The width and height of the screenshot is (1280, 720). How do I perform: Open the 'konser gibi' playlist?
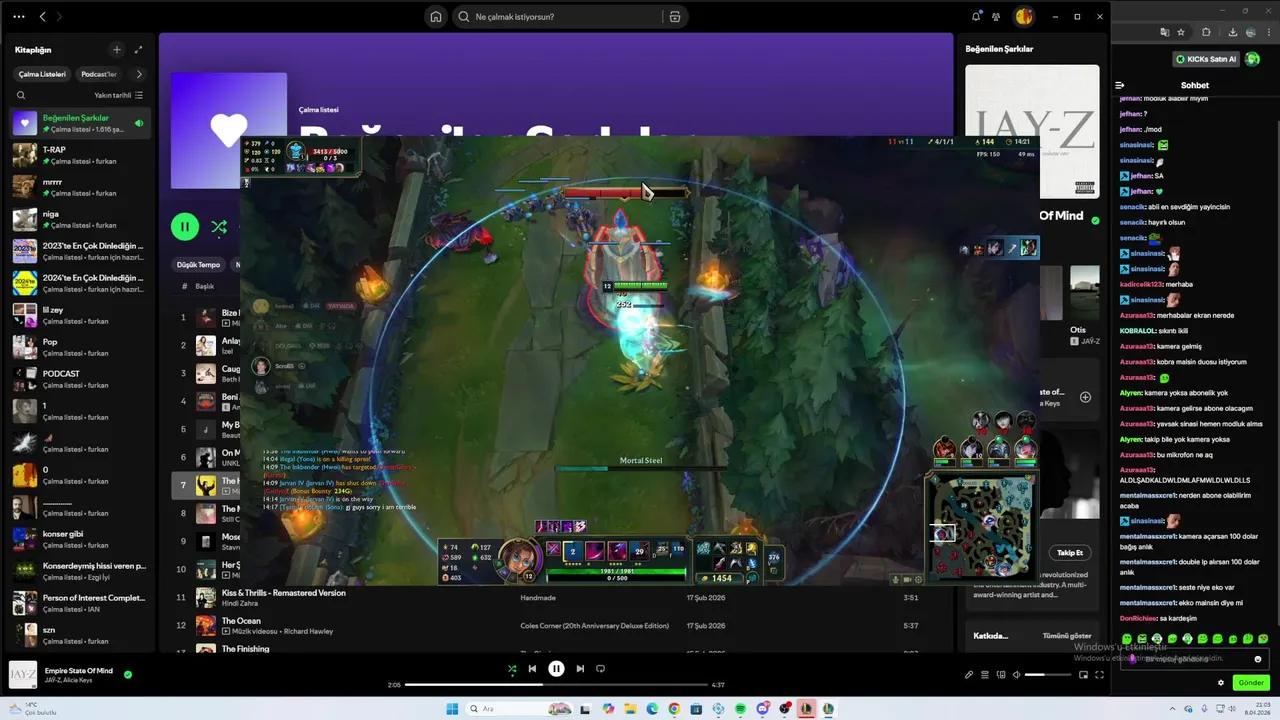81,539
